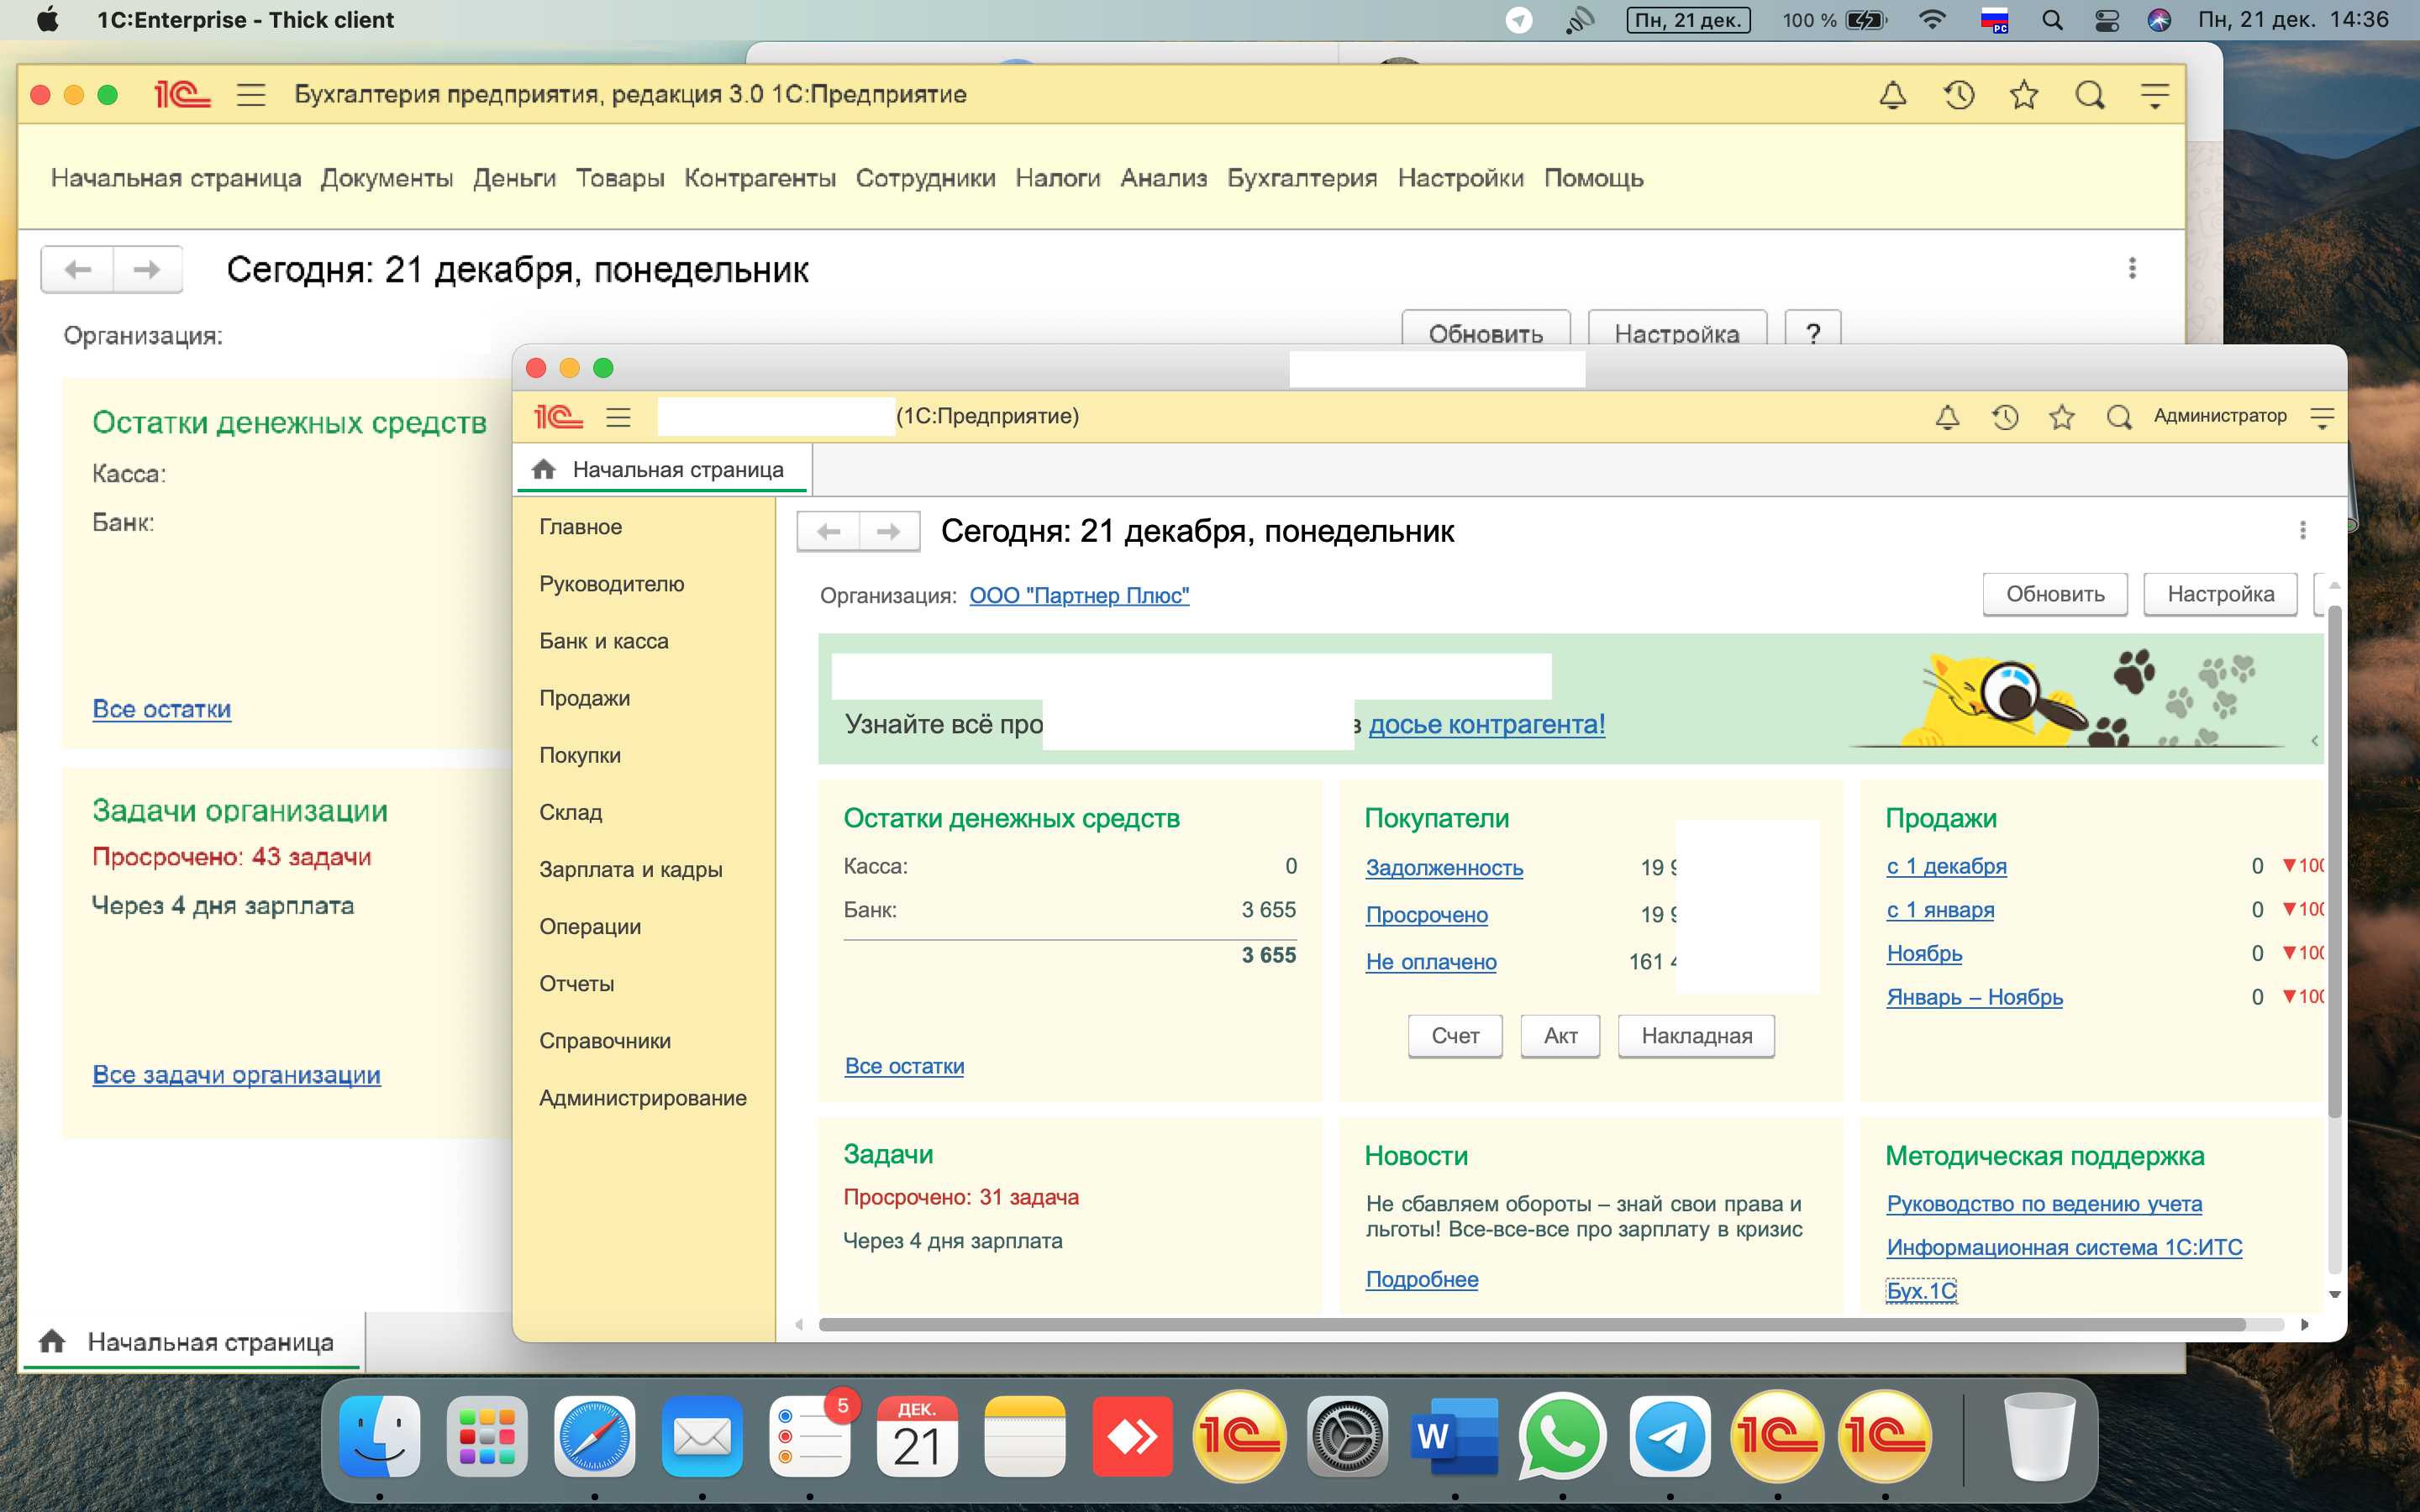2420x1512 pixels.
Task: Open Зарплата и кадры section
Action: 630,870
